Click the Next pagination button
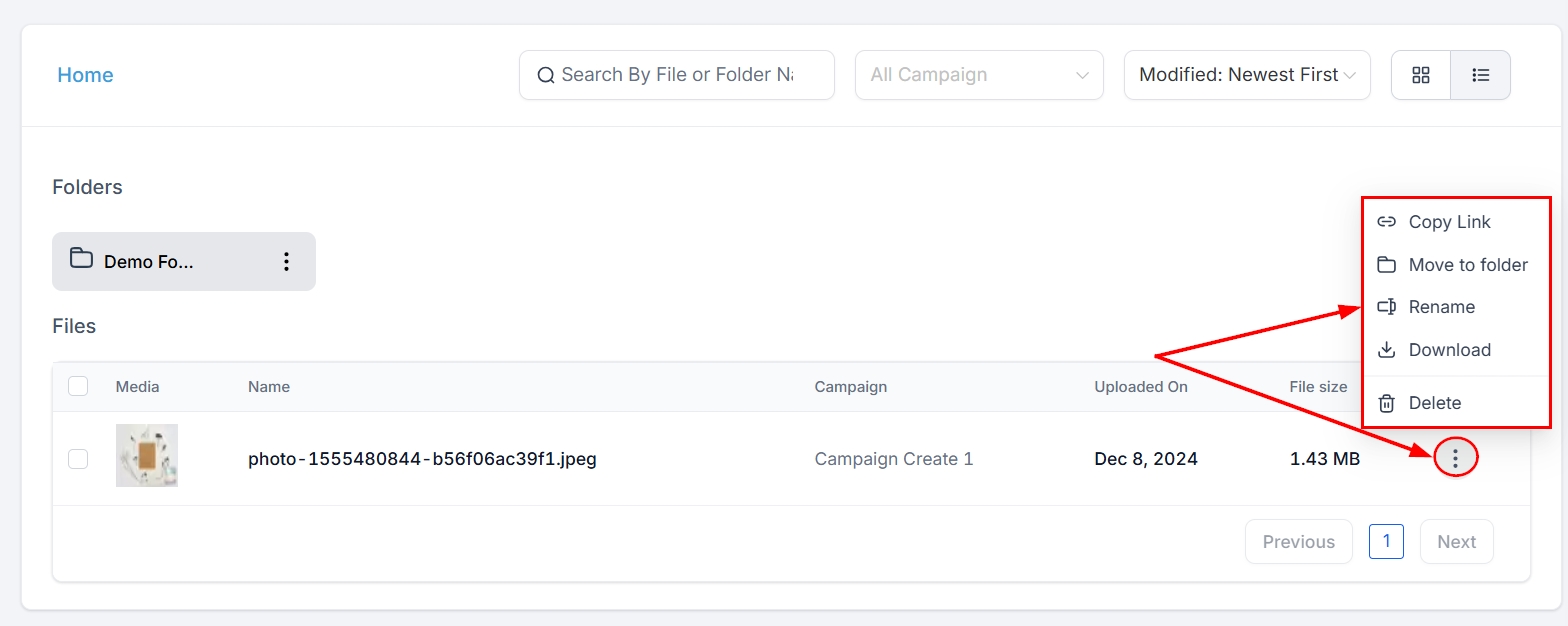Viewport: 1568px width, 626px height. (x=1456, y=541)
